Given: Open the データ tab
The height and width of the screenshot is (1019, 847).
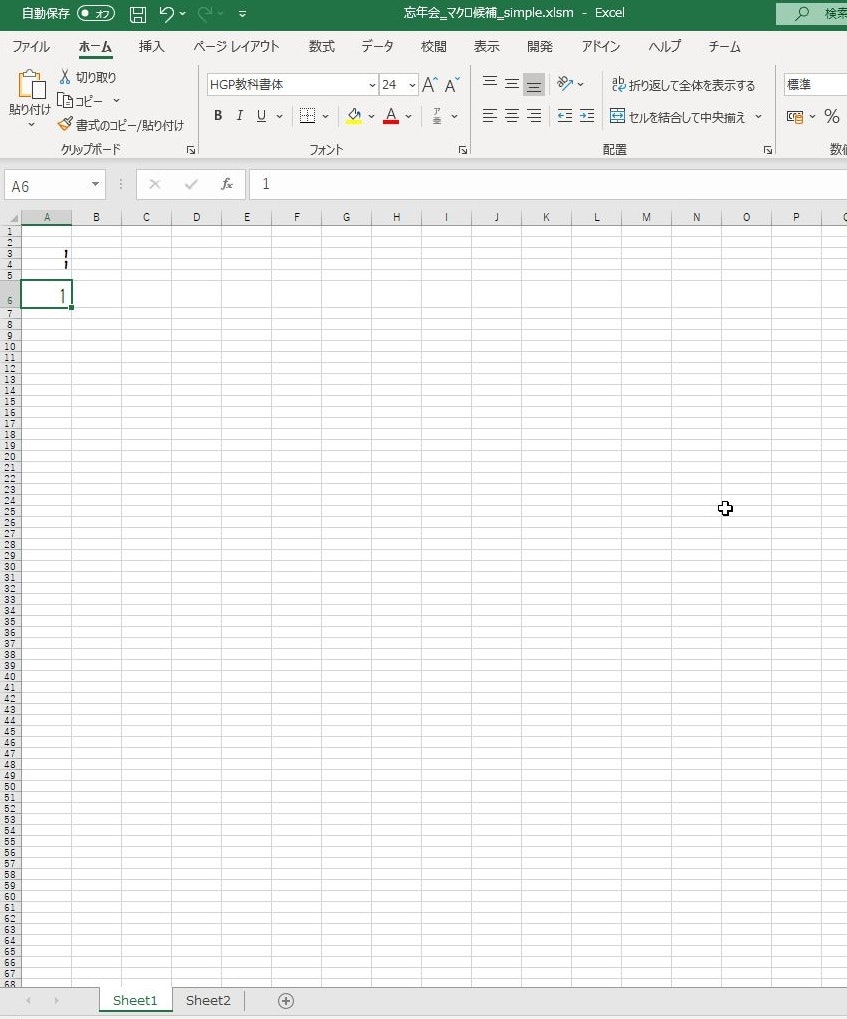Looking at the screenshot, I should point(378,47).
